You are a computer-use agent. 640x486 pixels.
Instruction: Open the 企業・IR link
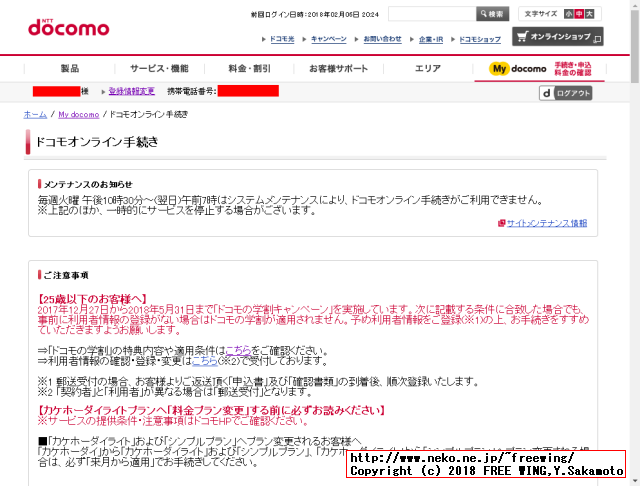tap(431, 40)
